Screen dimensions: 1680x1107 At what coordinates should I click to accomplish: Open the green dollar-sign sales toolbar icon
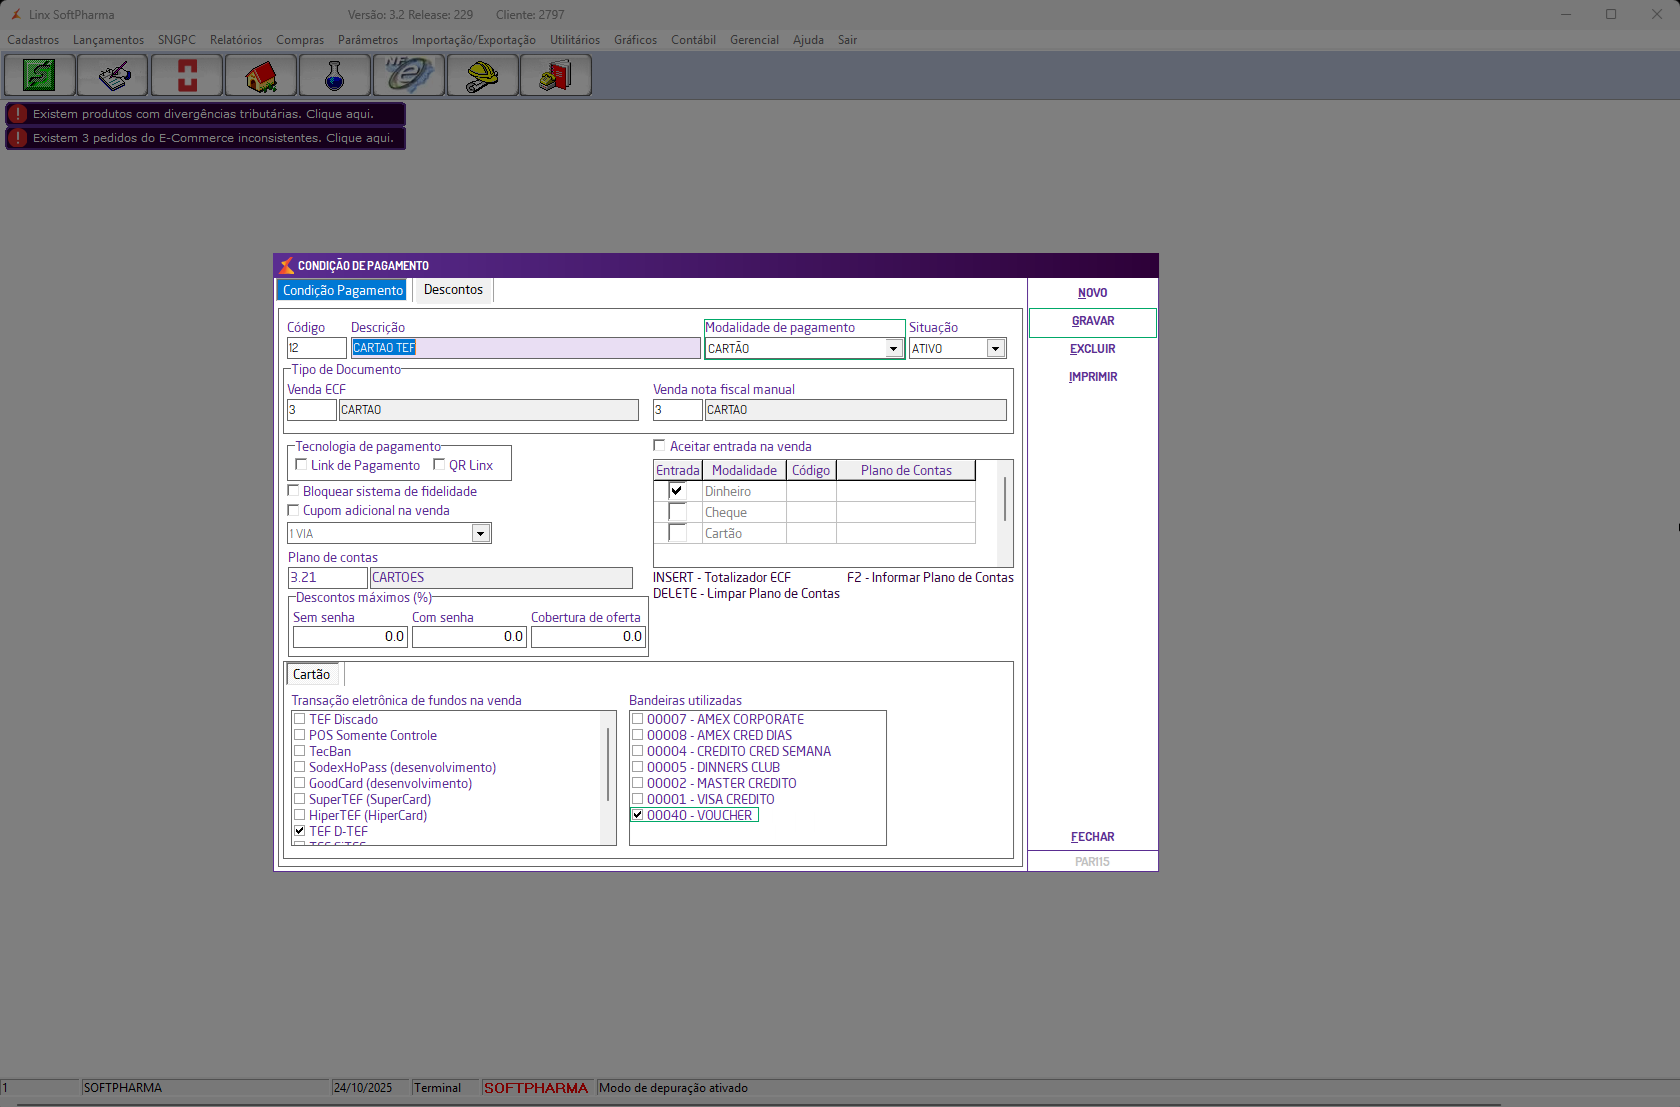tap(40, 75)
